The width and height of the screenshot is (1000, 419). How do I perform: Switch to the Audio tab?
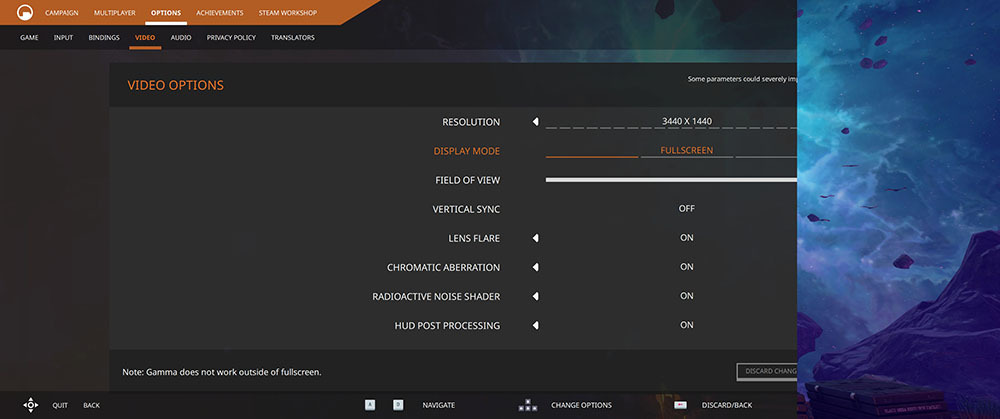[181, 38]
